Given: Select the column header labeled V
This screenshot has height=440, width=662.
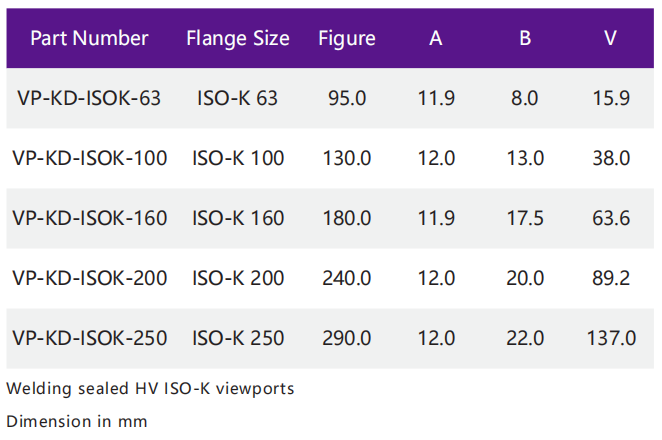Looking at the screenshot, I should [611, 39].
